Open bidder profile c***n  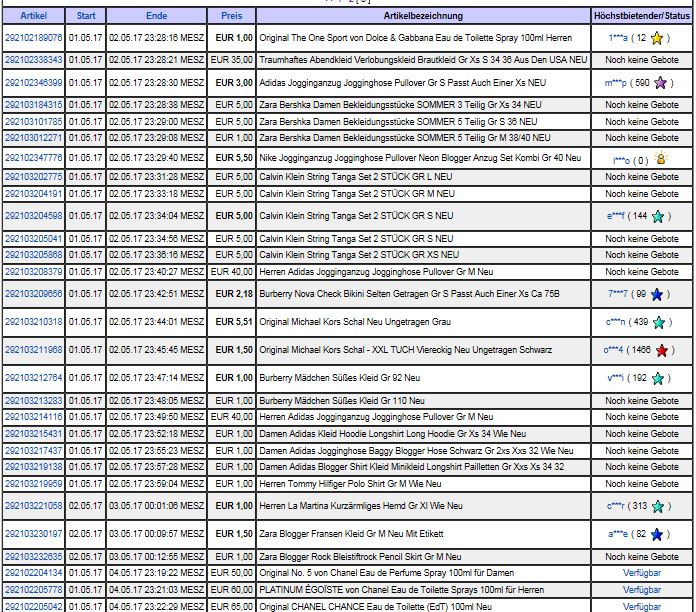click(x=616, y=322)
